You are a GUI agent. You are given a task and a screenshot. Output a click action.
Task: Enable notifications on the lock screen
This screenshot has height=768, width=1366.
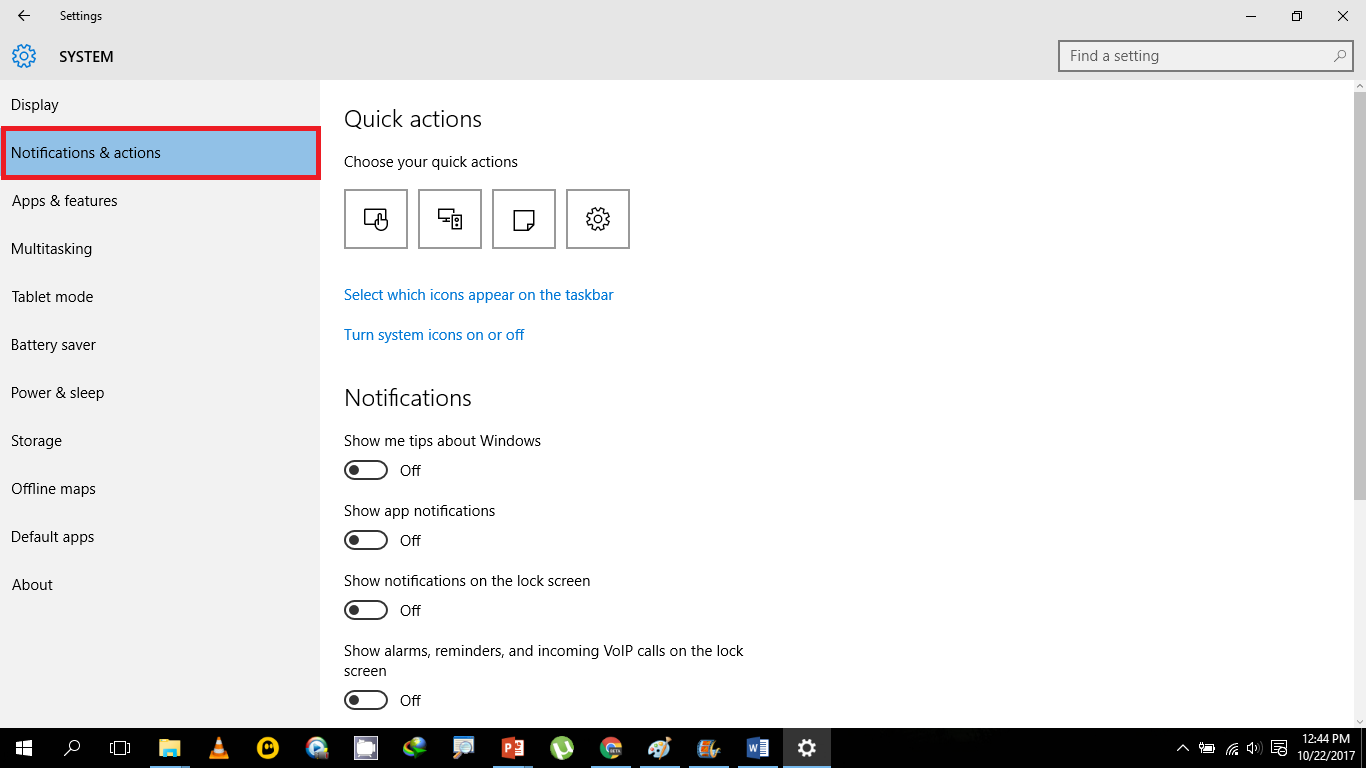point(365,609)
